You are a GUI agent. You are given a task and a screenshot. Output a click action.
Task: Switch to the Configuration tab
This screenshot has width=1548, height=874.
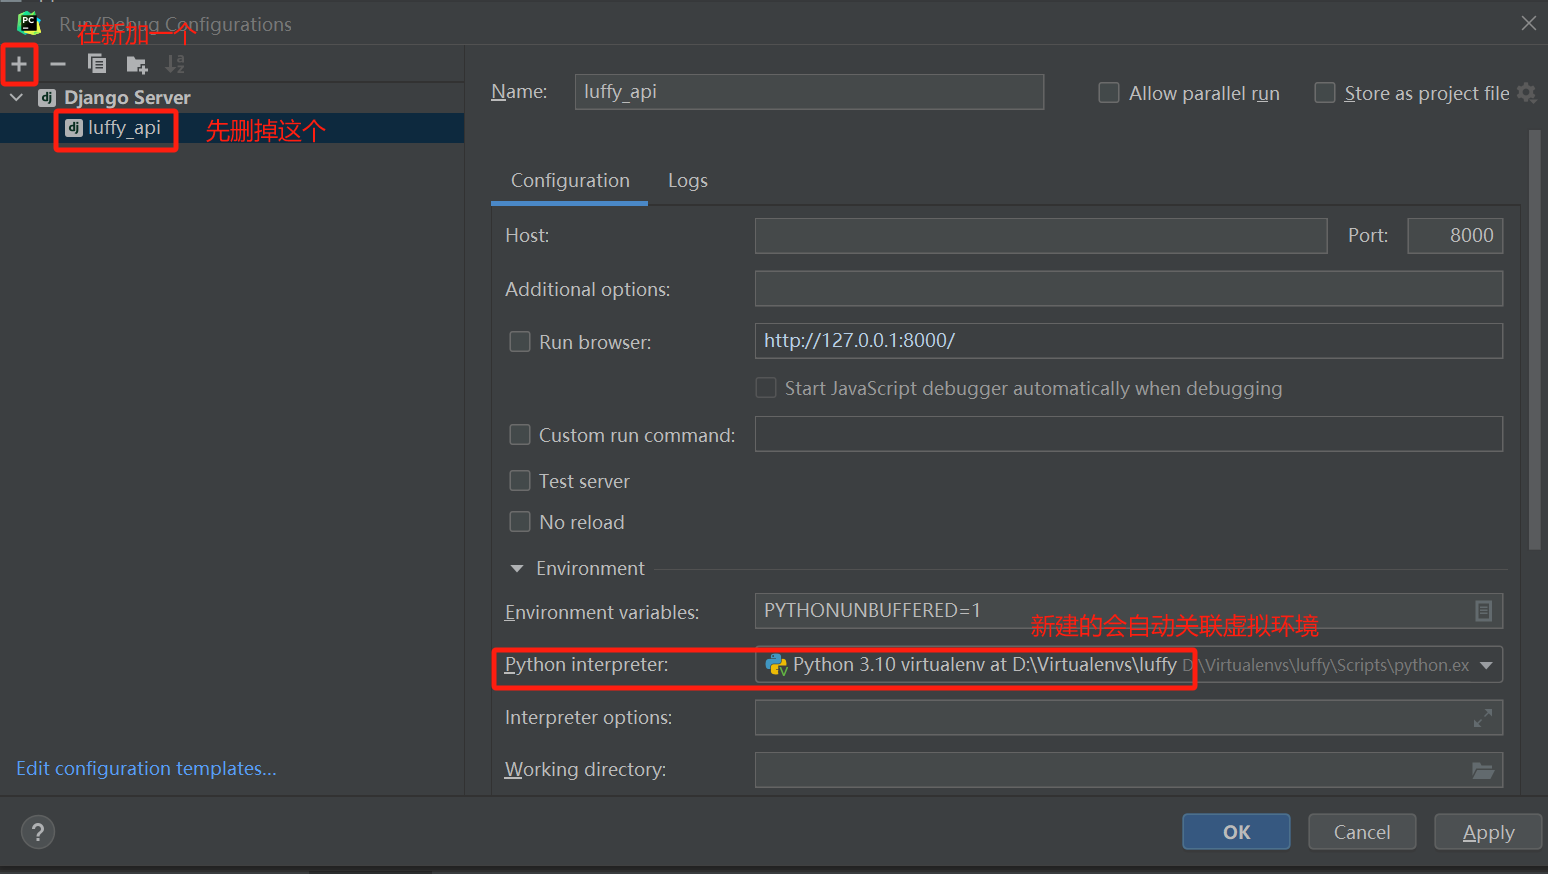570,181
